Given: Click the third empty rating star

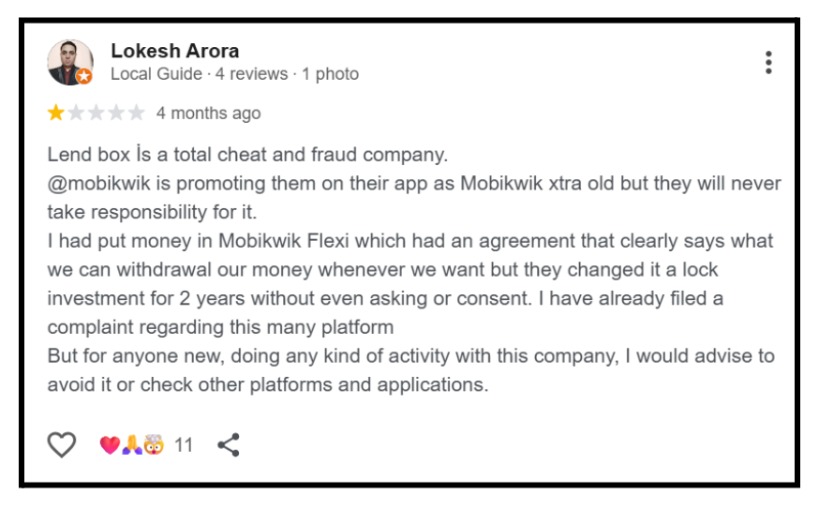Looking at the screenshot, I should (x=96, y=113).
